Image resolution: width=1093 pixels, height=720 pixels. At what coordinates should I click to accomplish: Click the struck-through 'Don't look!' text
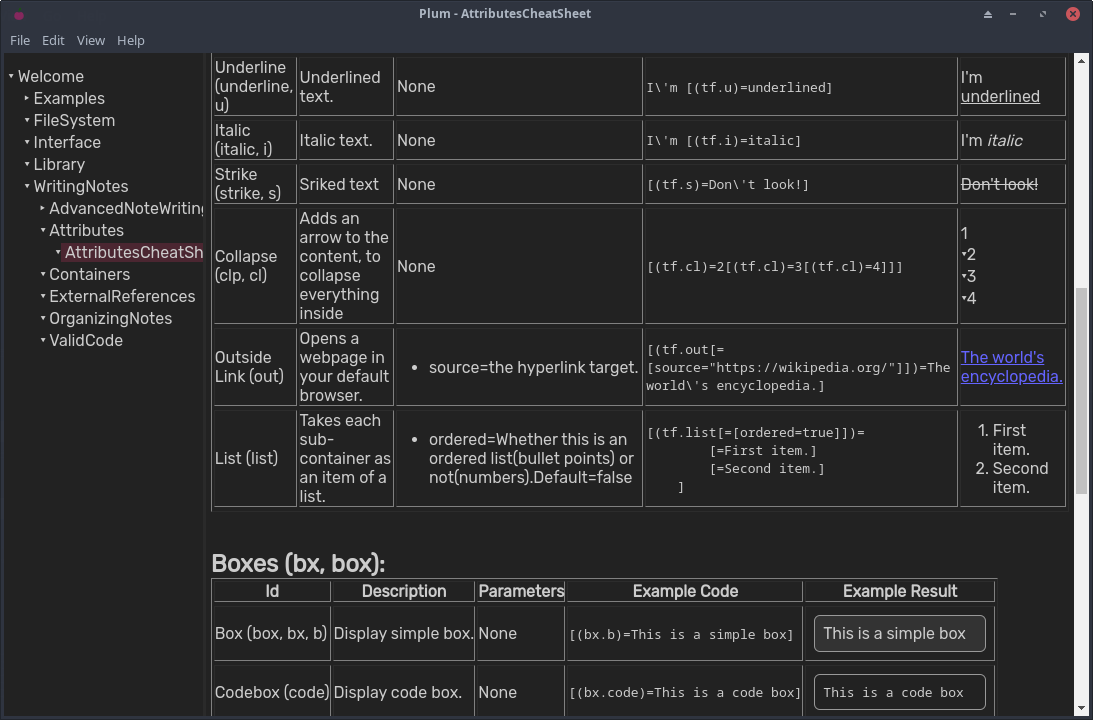pyautogui.click(x=999, y=184)
